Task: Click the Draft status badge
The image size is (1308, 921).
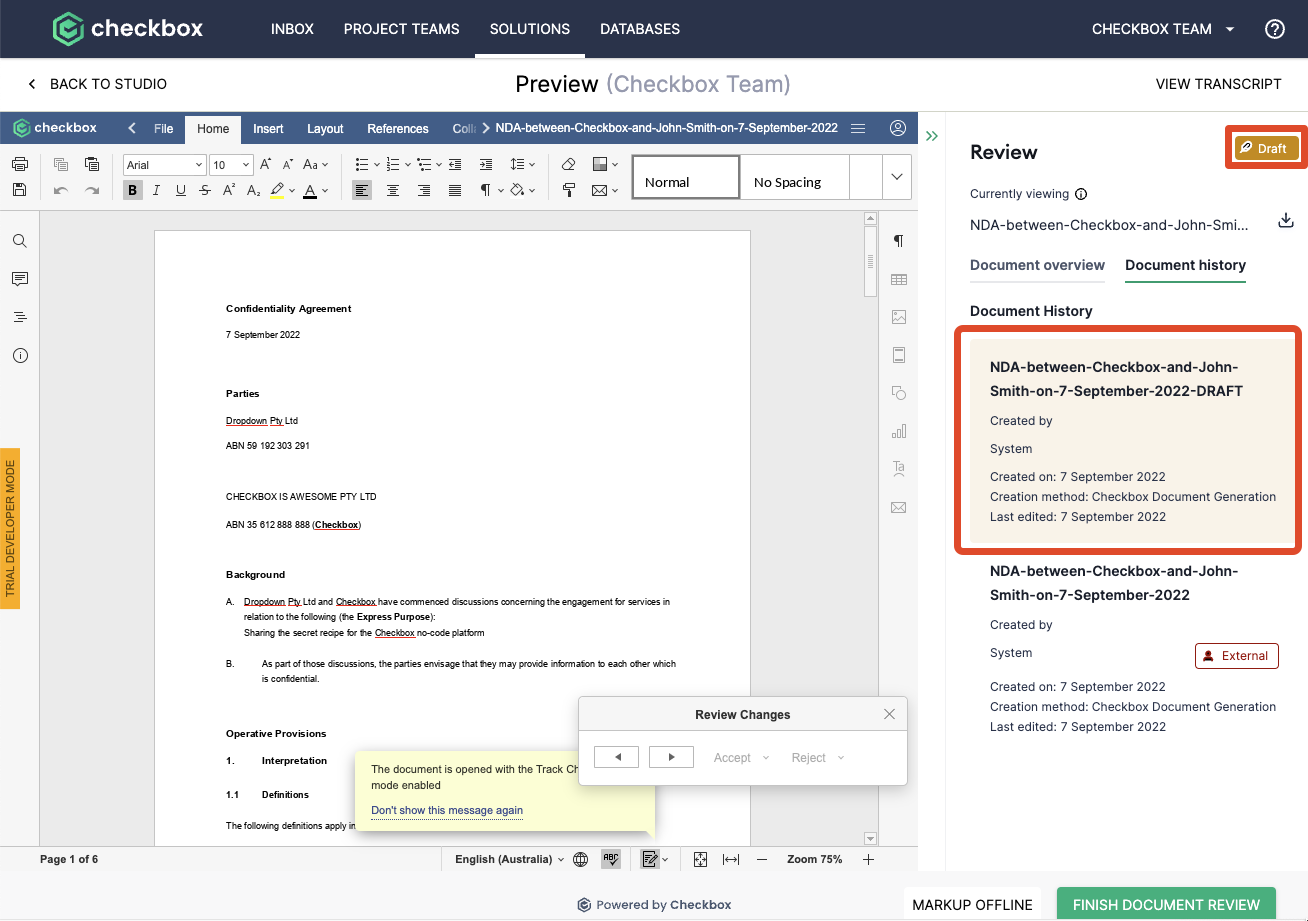Action: pos(1266,148)
